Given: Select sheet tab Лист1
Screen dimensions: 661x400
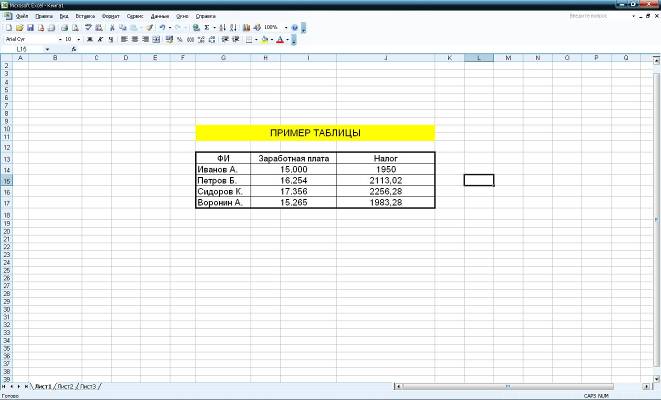Looking at the screenshot, I should coord(43,387).
